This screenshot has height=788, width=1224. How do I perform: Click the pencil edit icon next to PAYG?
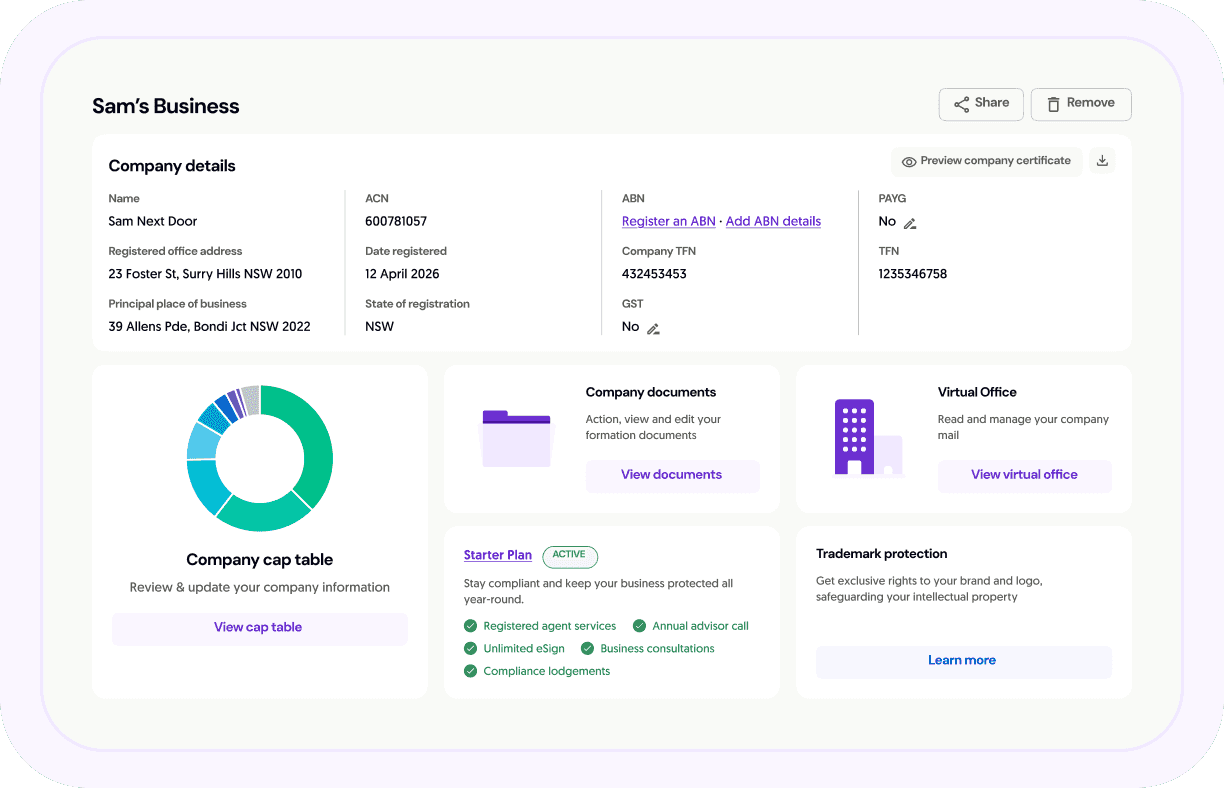point(910,223)
